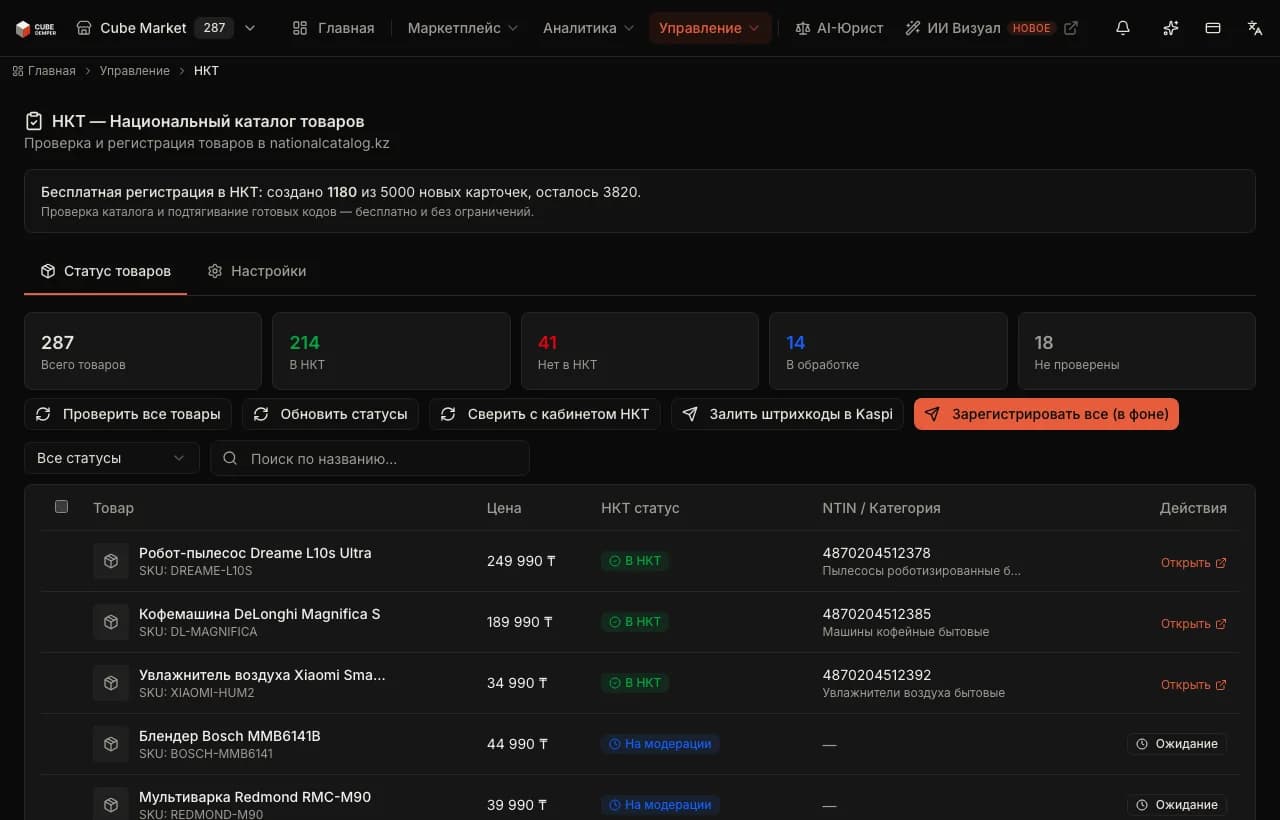Open the DeLonghi Magnifica S Открыть link
1280x820 pixels.
[1194, 623]
